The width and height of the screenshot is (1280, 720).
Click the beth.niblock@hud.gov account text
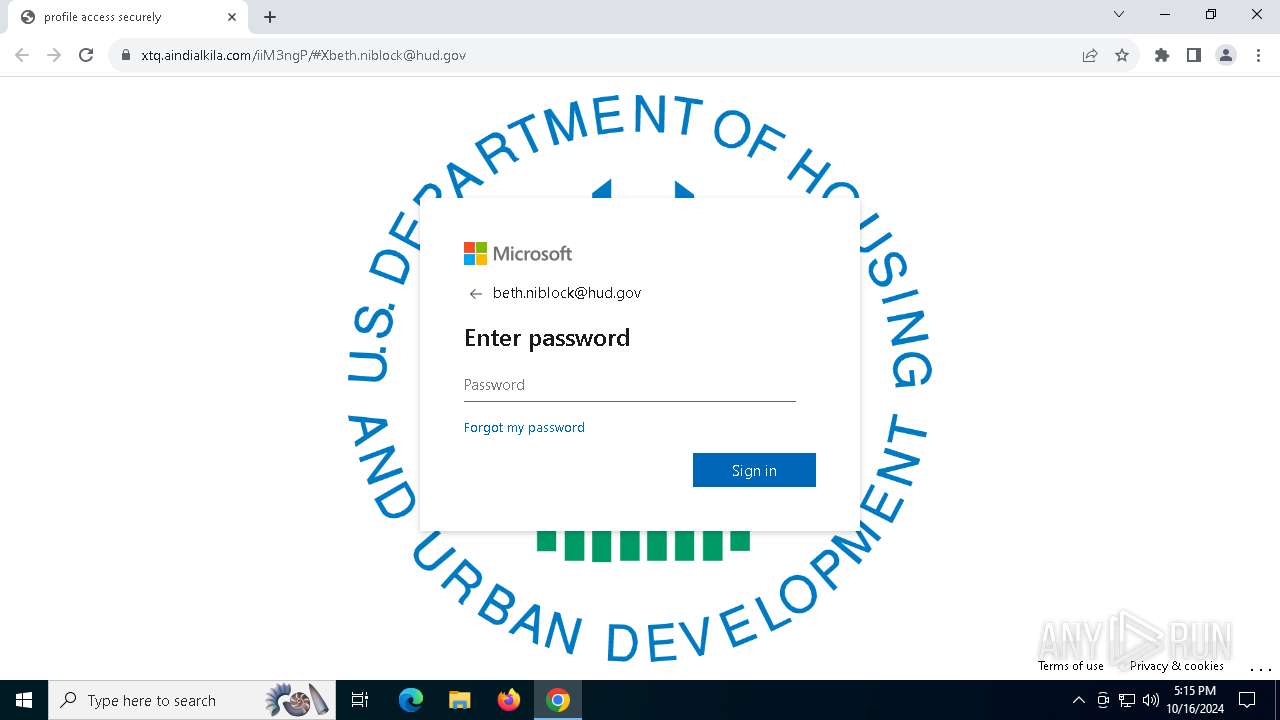pyautogui.click(x=567, y=293)
